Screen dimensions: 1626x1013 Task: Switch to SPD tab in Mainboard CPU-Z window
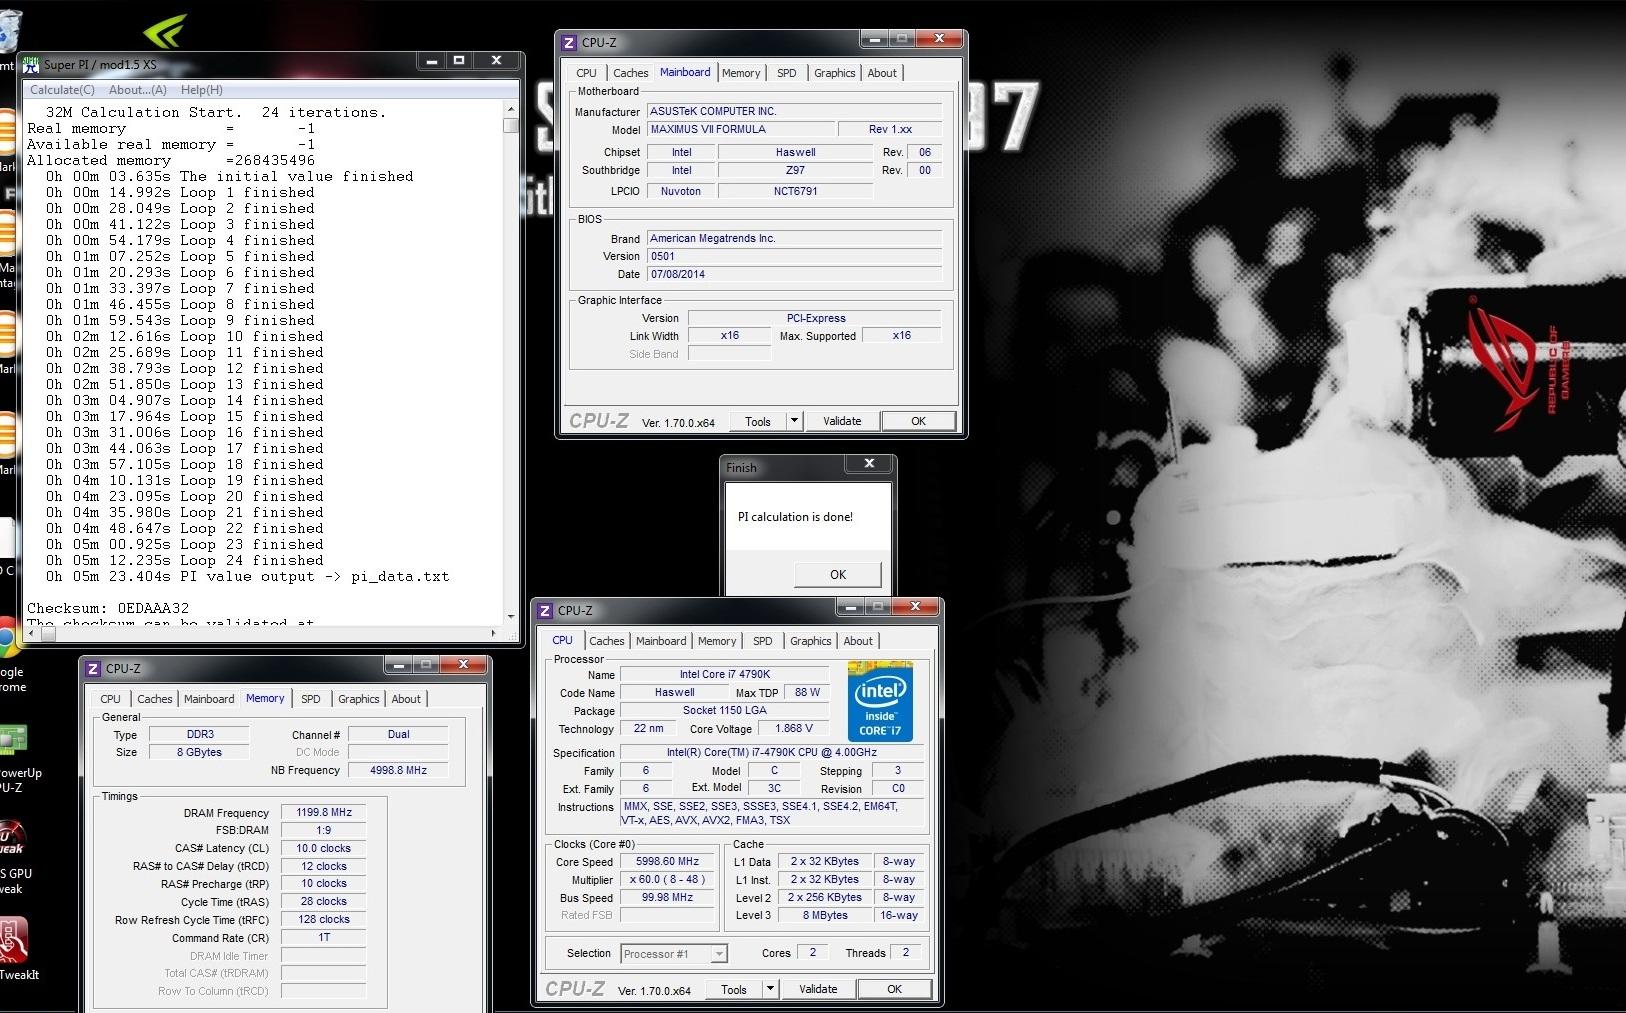click(787, 73)
